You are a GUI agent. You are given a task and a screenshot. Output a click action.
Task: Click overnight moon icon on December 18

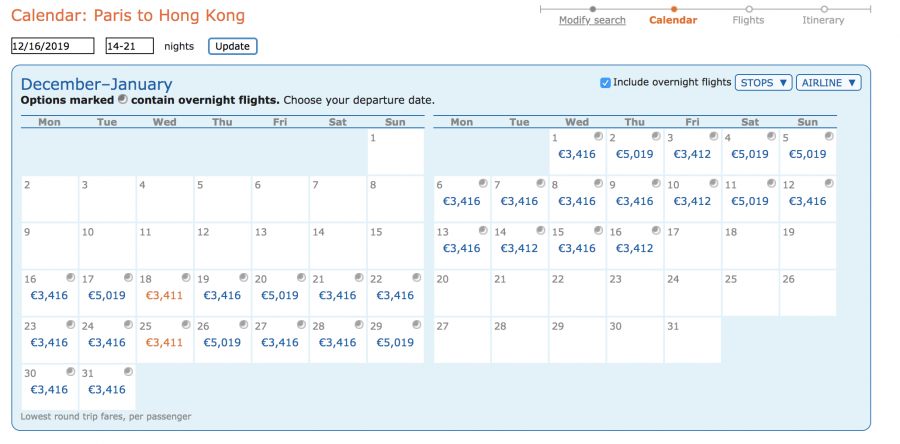(185, 278)
